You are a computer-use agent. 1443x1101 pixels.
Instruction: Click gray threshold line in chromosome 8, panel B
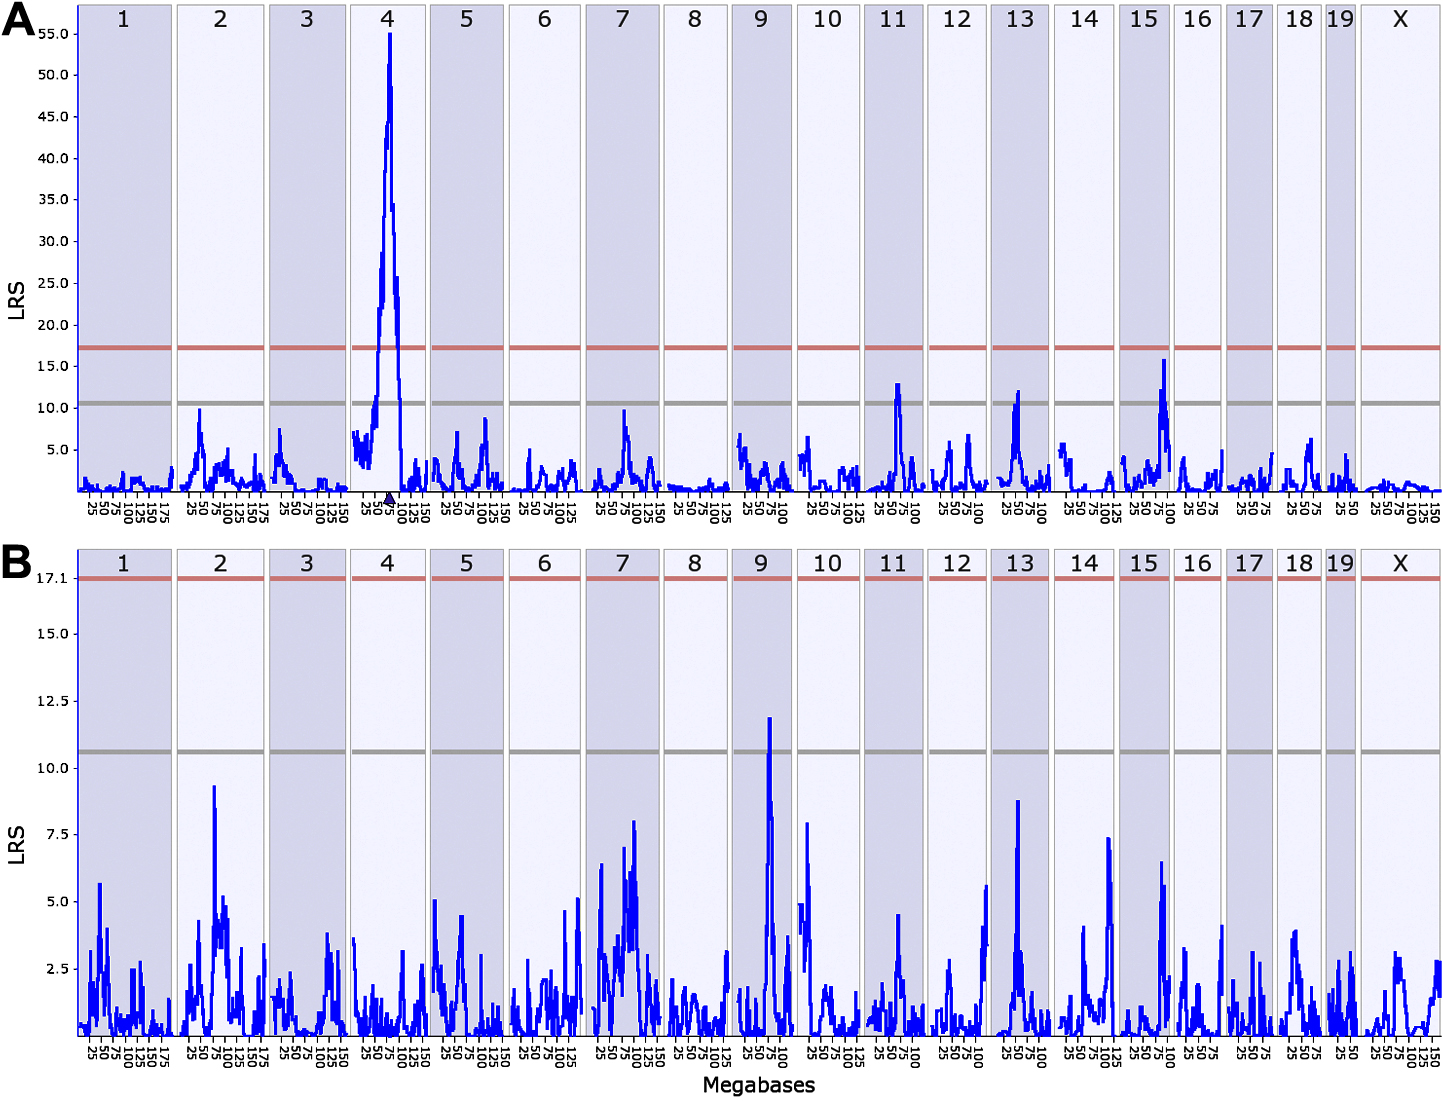(x=695, y=752)
